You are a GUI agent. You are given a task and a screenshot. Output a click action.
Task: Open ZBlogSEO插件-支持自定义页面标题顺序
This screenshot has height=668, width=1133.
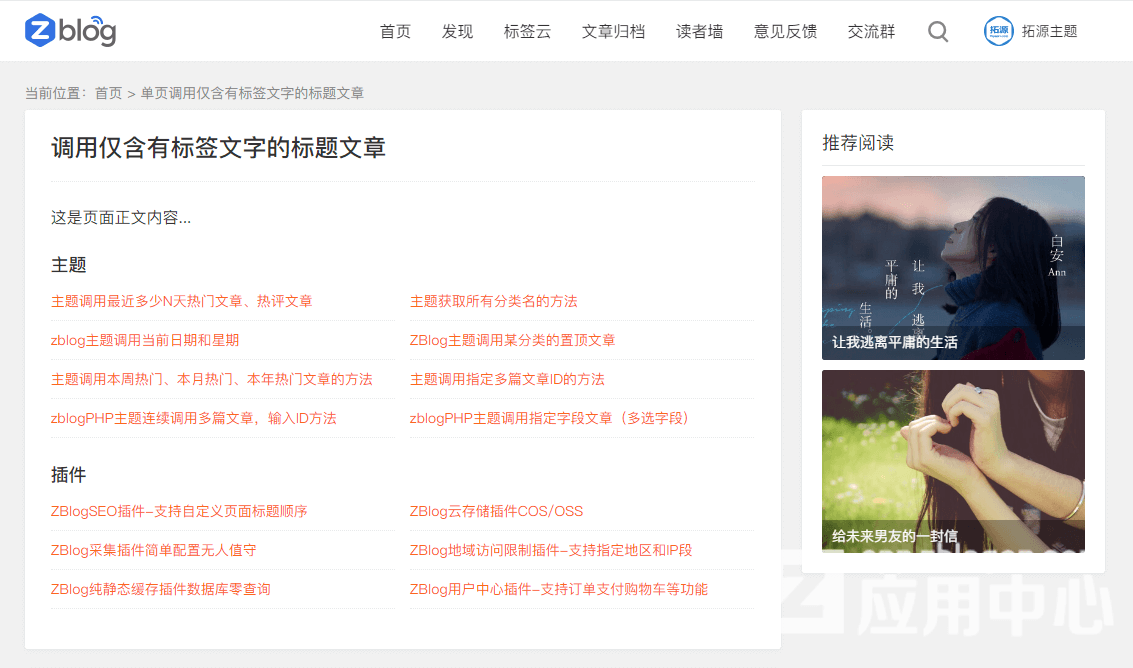tap(179, 512)
